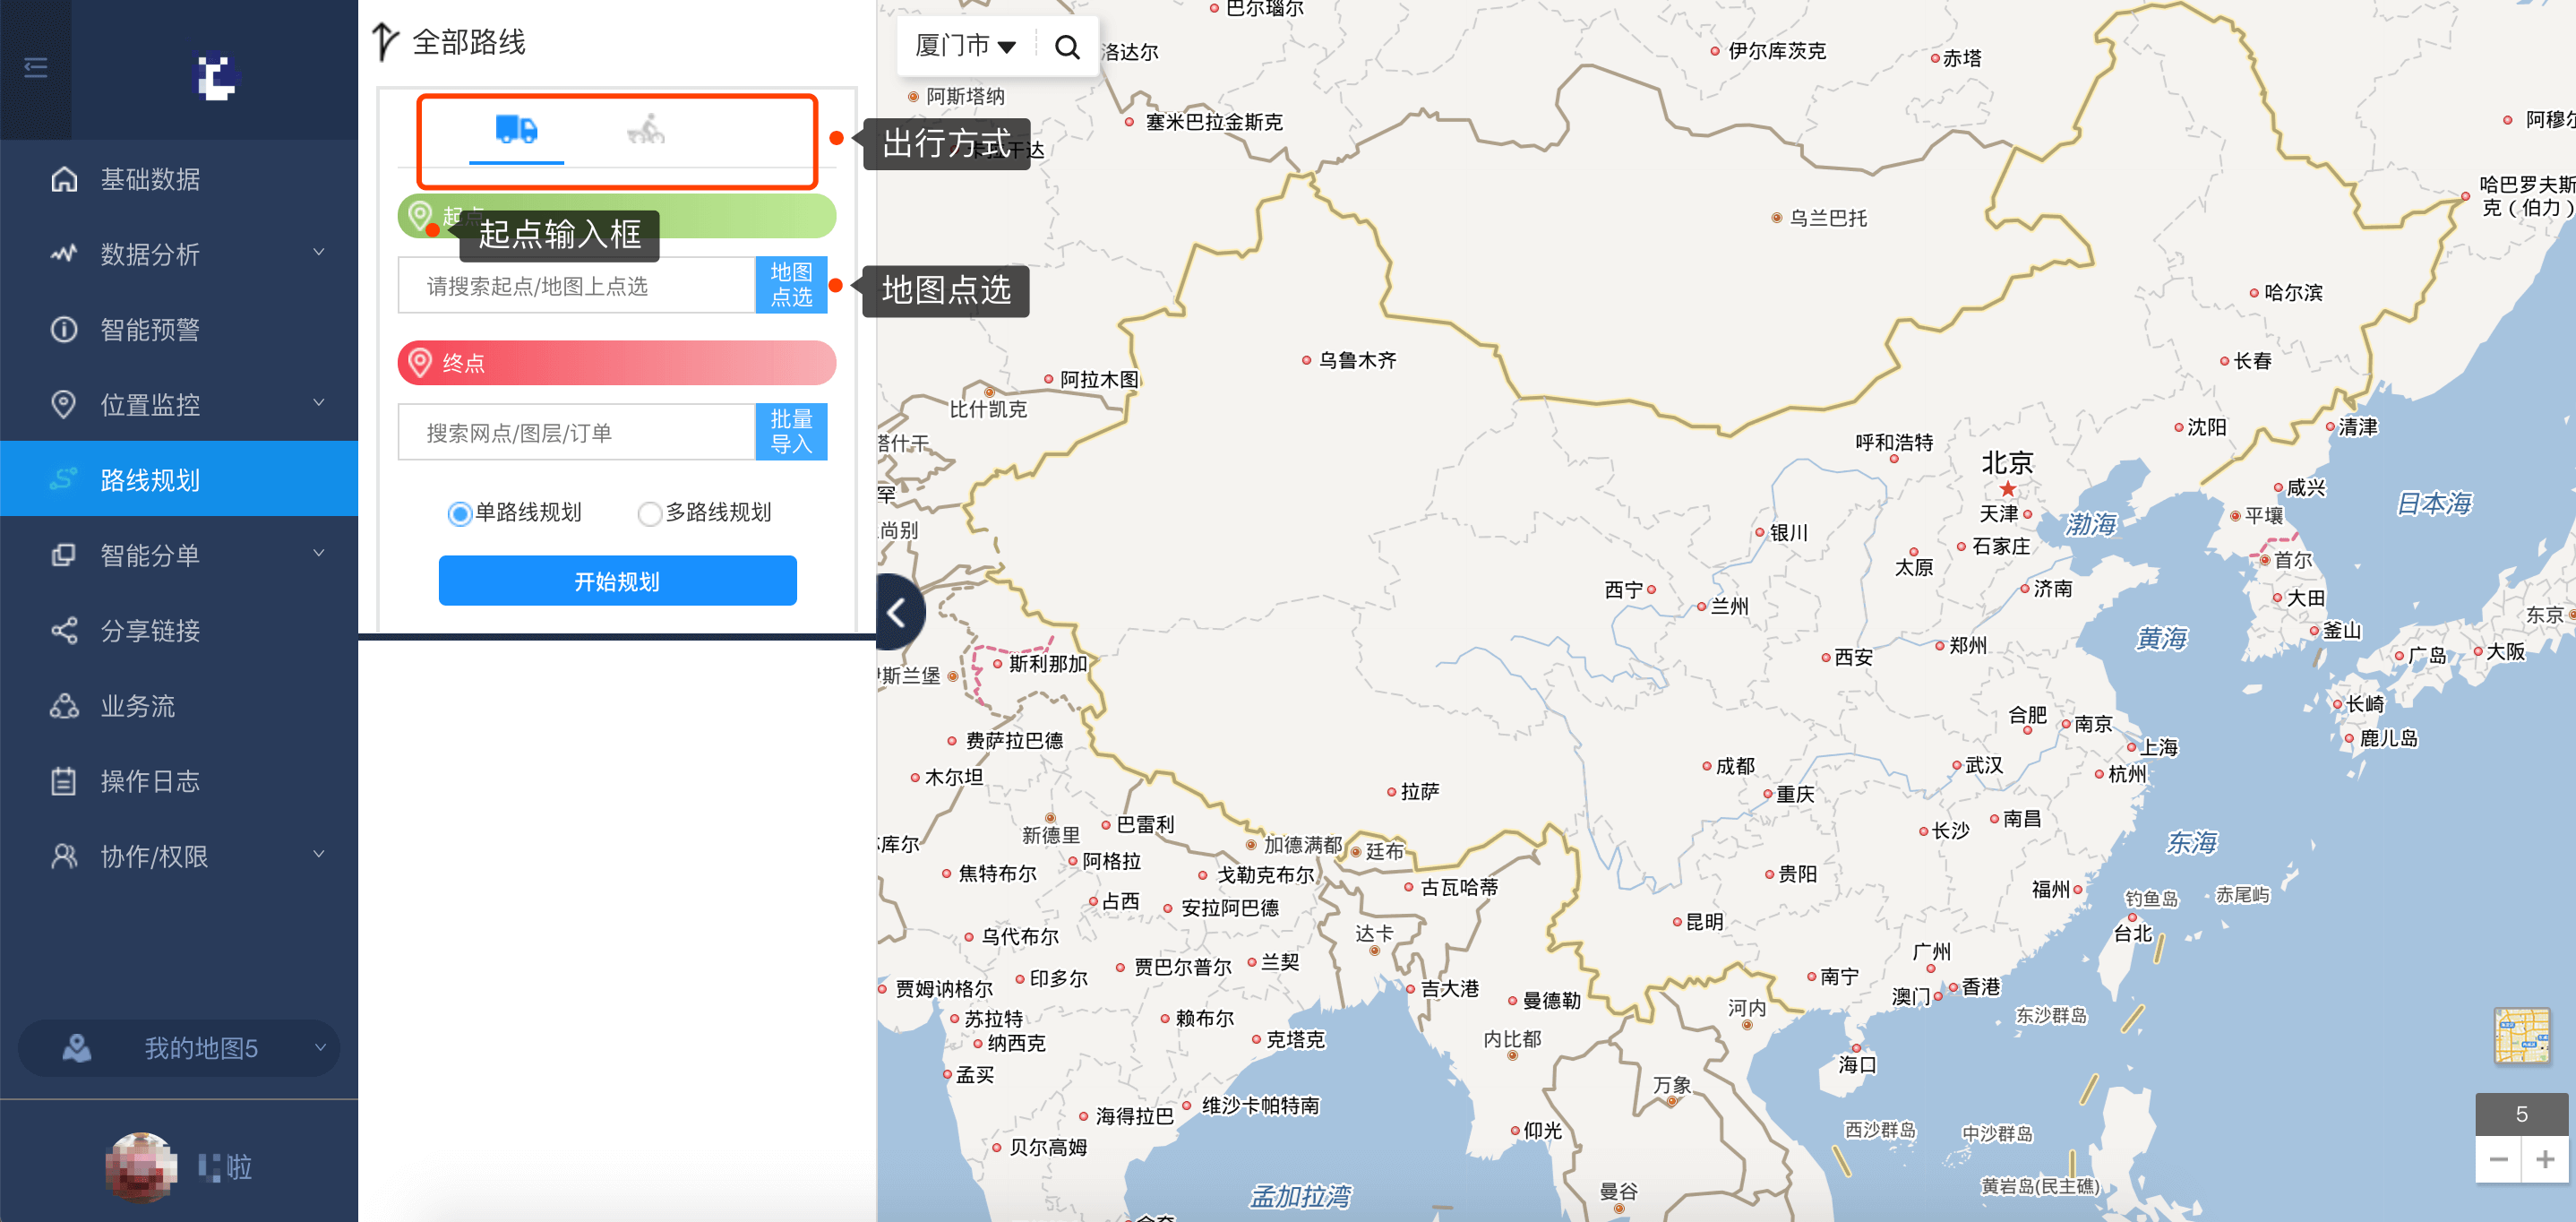Select bicycle travel mode tab

tap(646, 129)
